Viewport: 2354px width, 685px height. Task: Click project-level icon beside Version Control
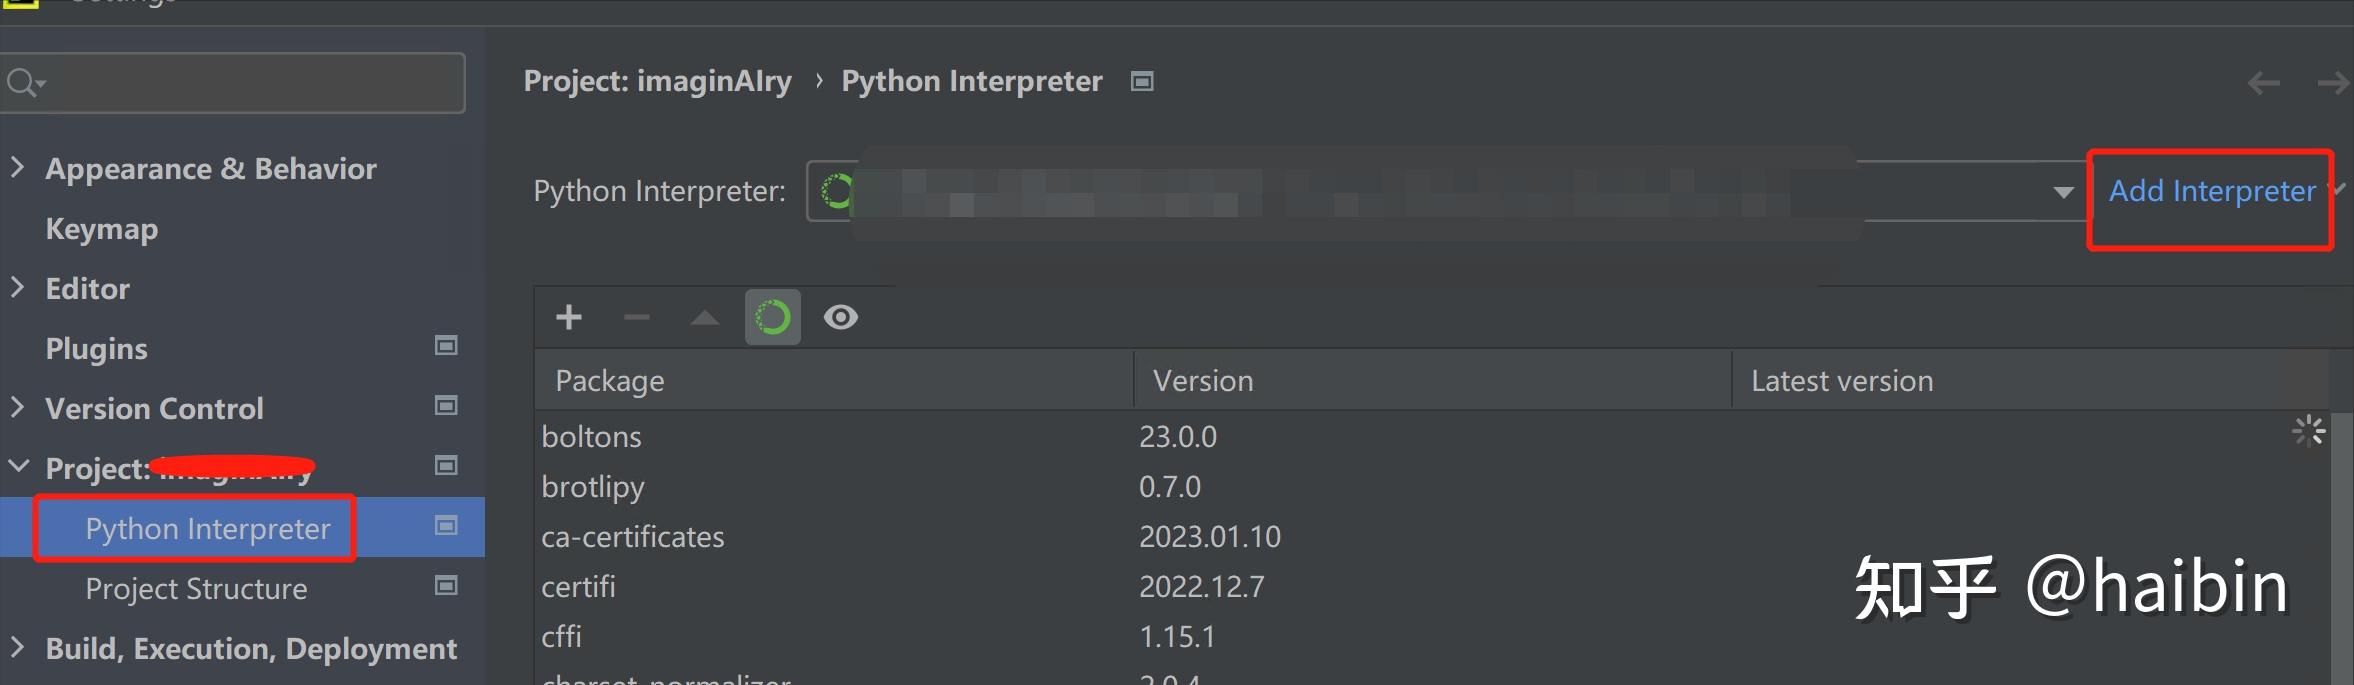tap(446, 405)
